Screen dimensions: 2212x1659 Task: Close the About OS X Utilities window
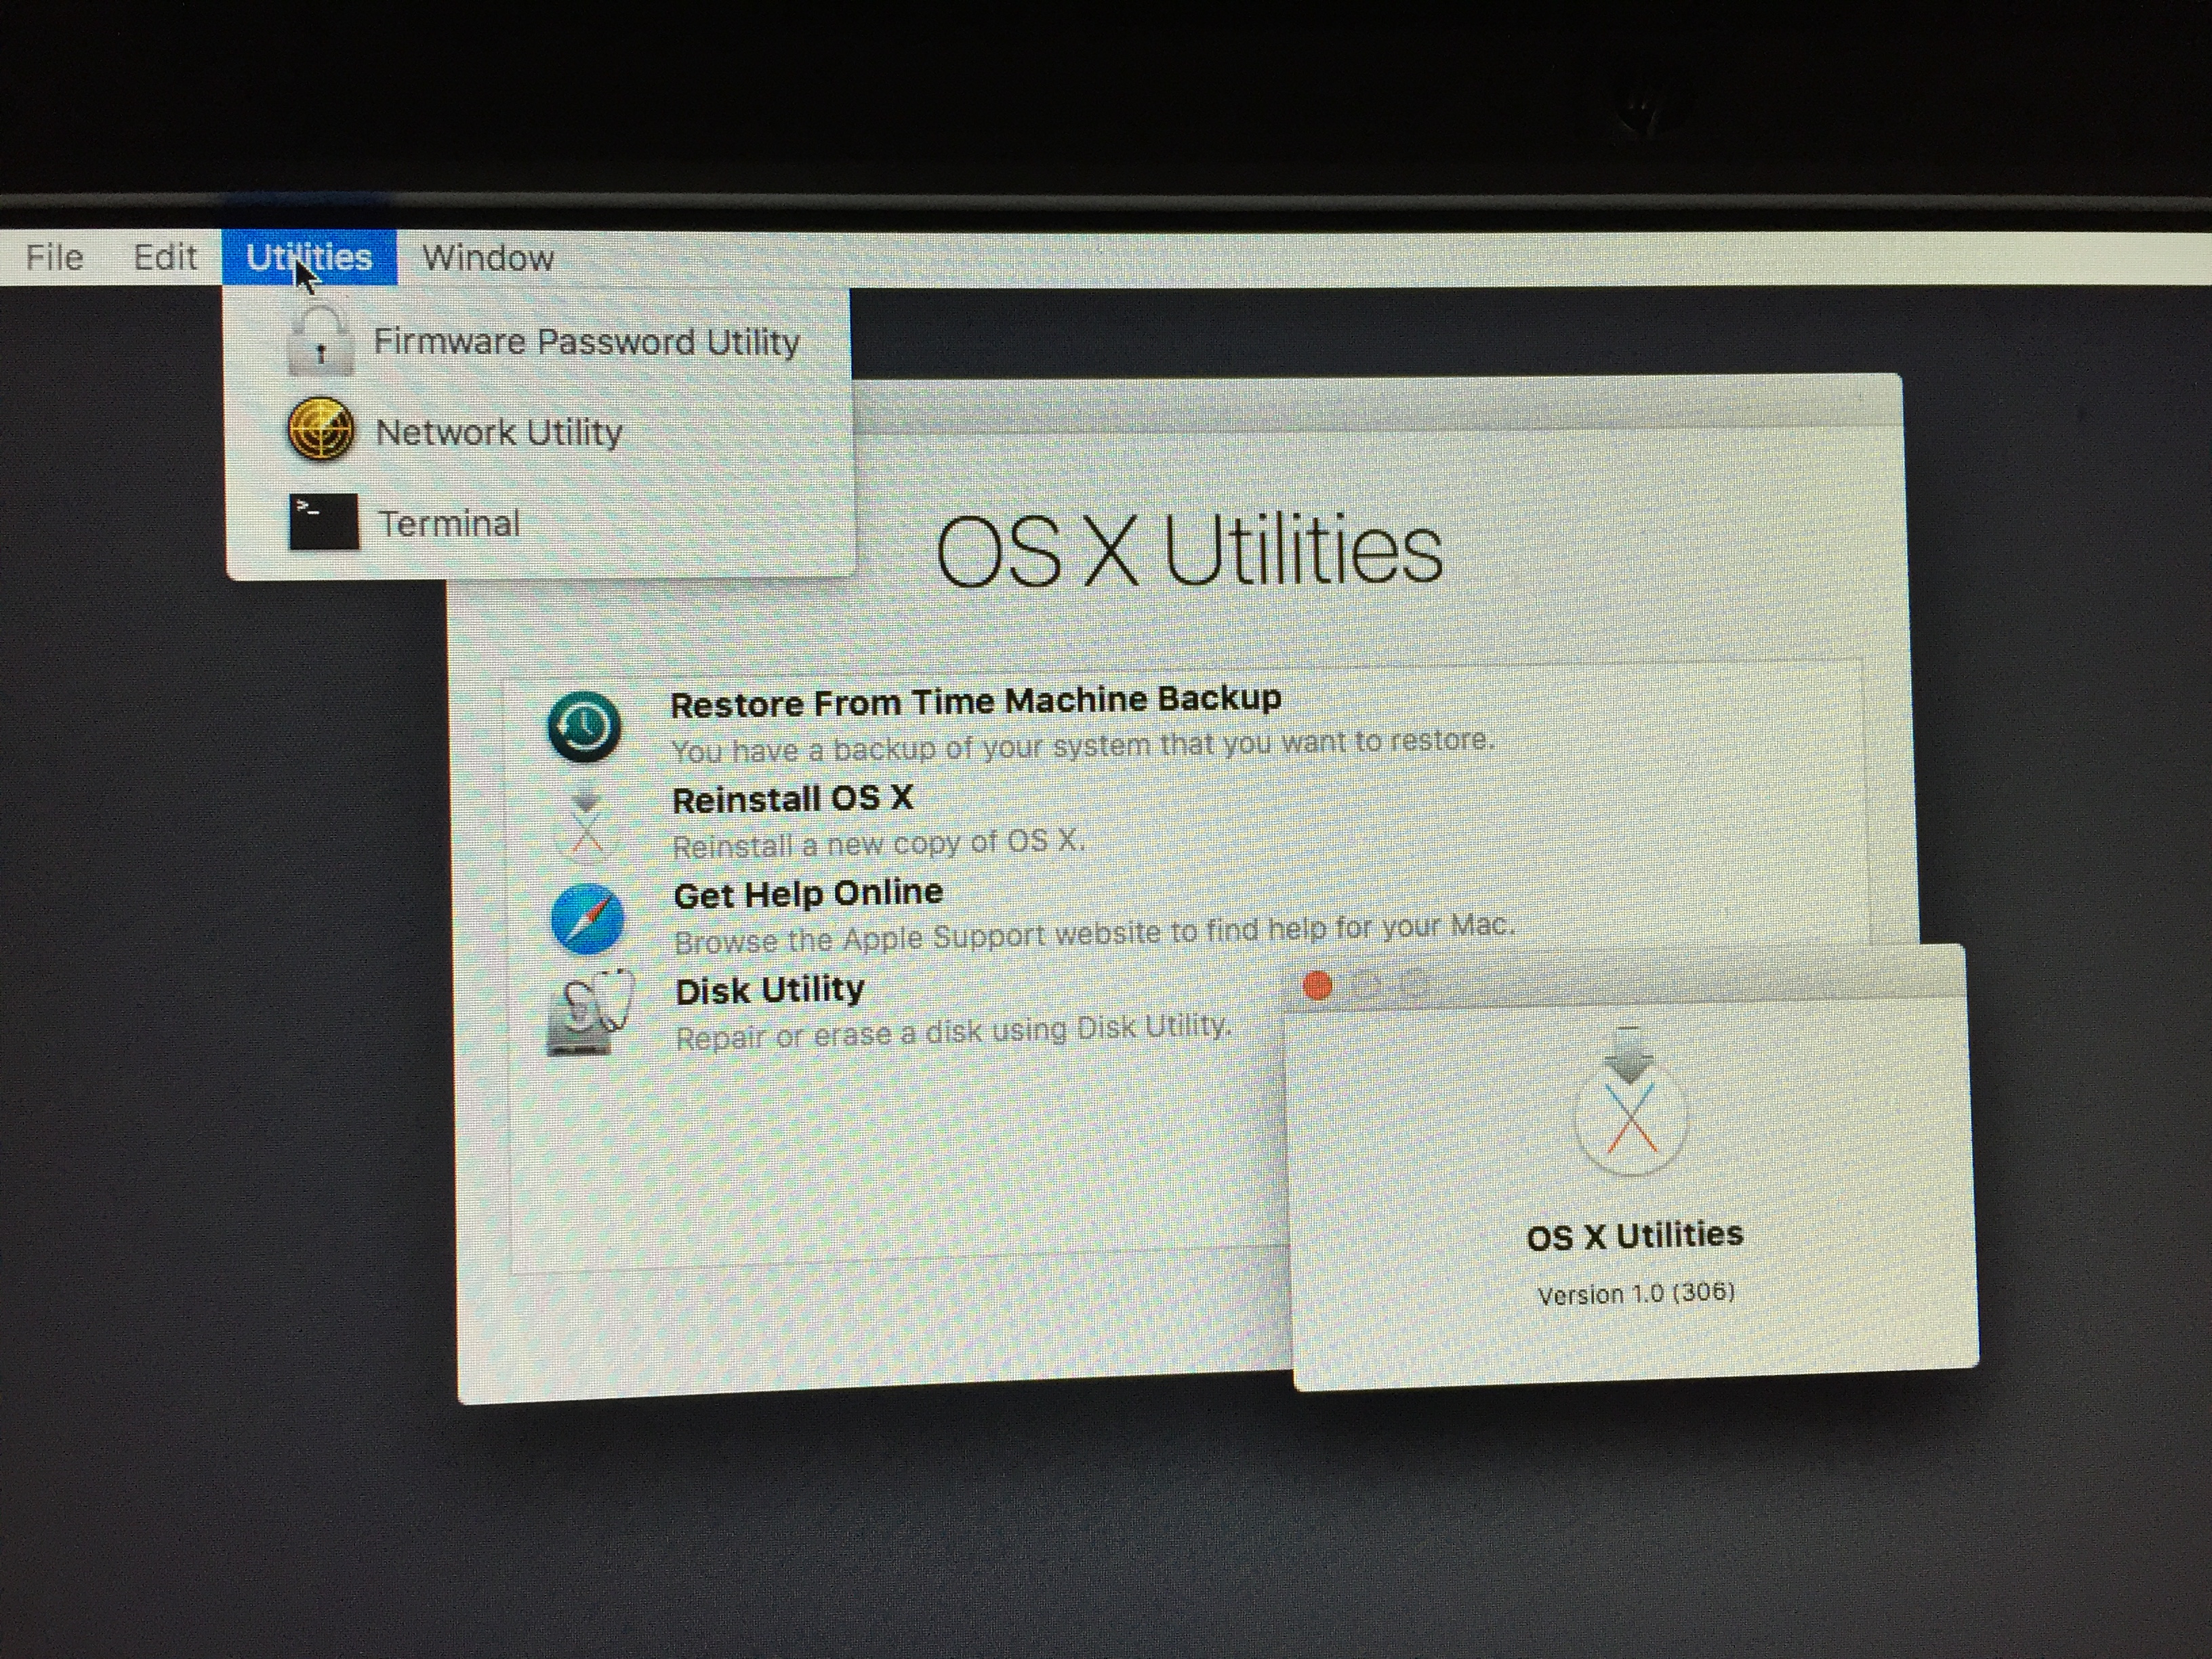(1317, 987)
